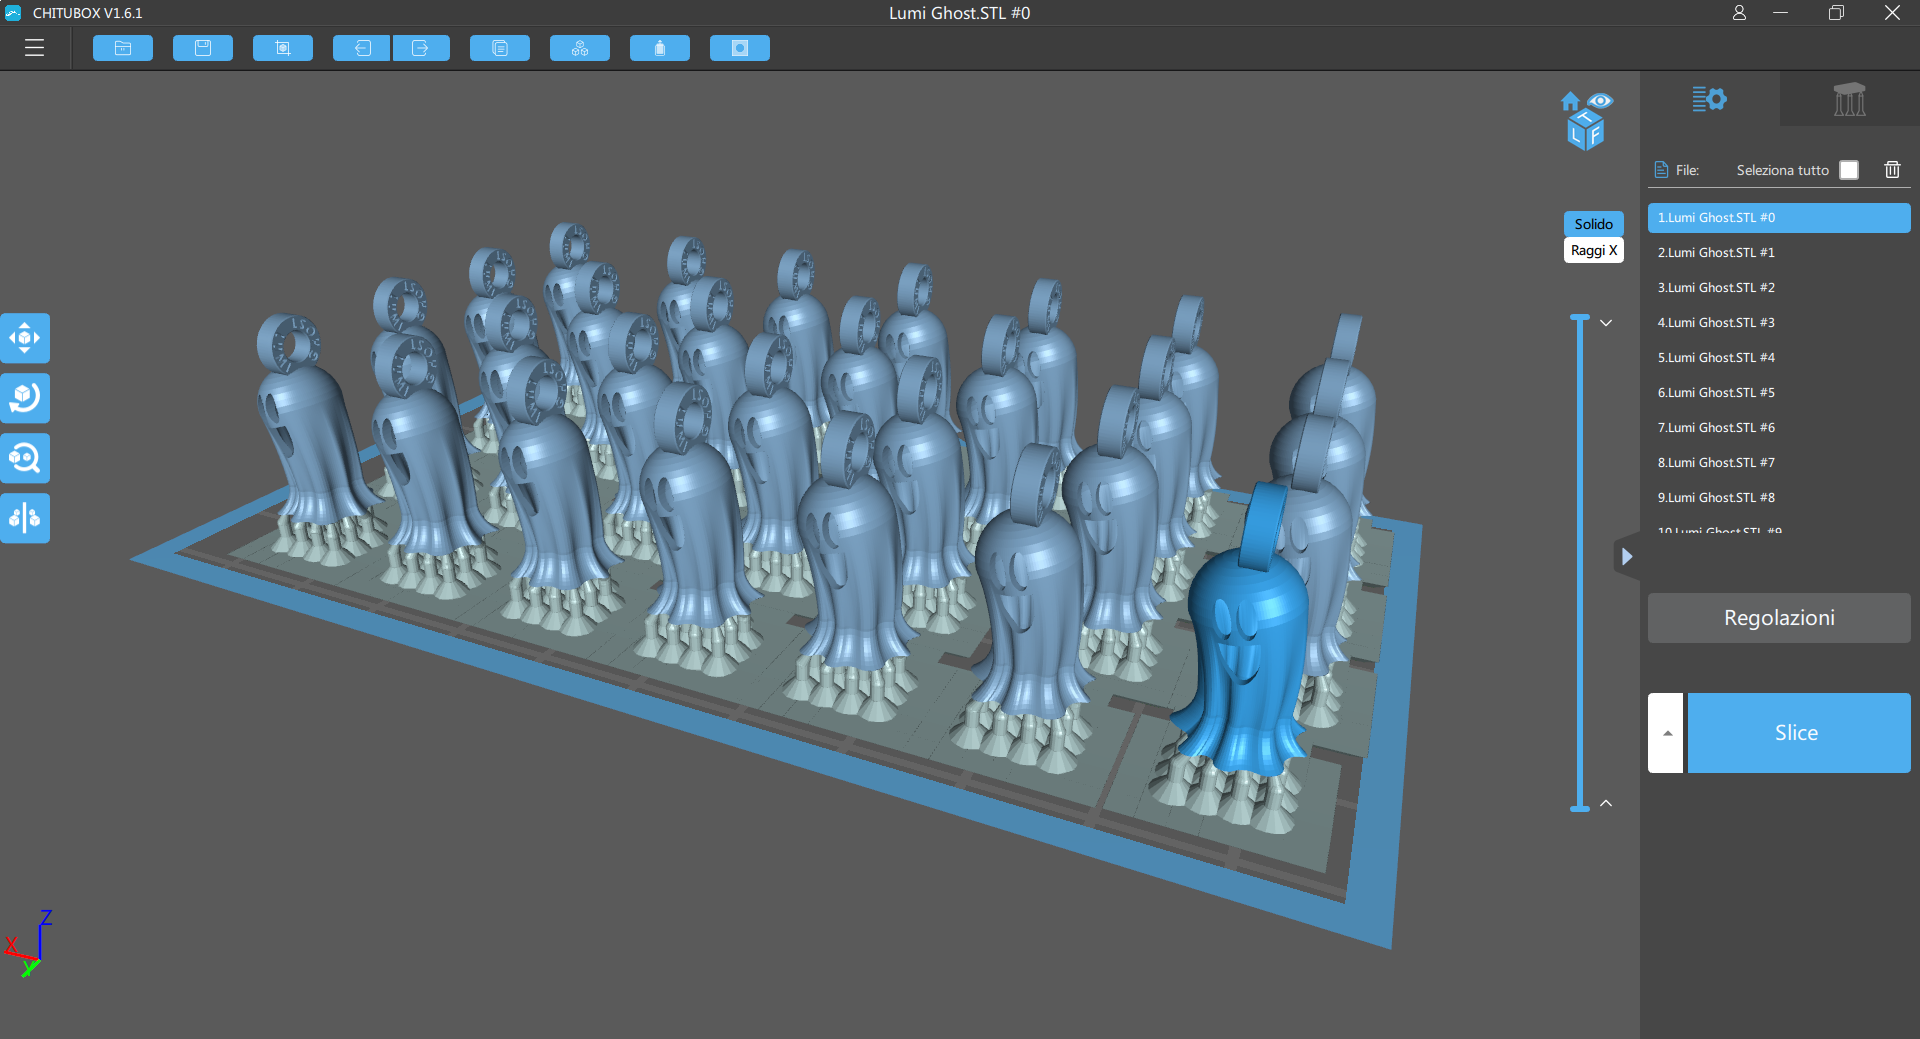Switch view mode to Solido
The image size is (1920, 1039).
[x=1593, y=224]
